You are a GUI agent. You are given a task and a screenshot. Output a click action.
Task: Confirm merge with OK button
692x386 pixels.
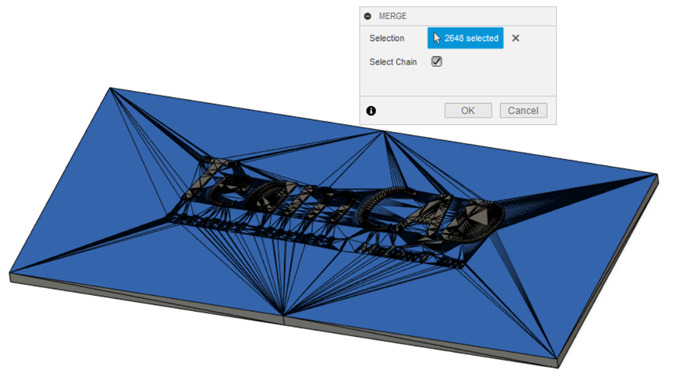468,110
